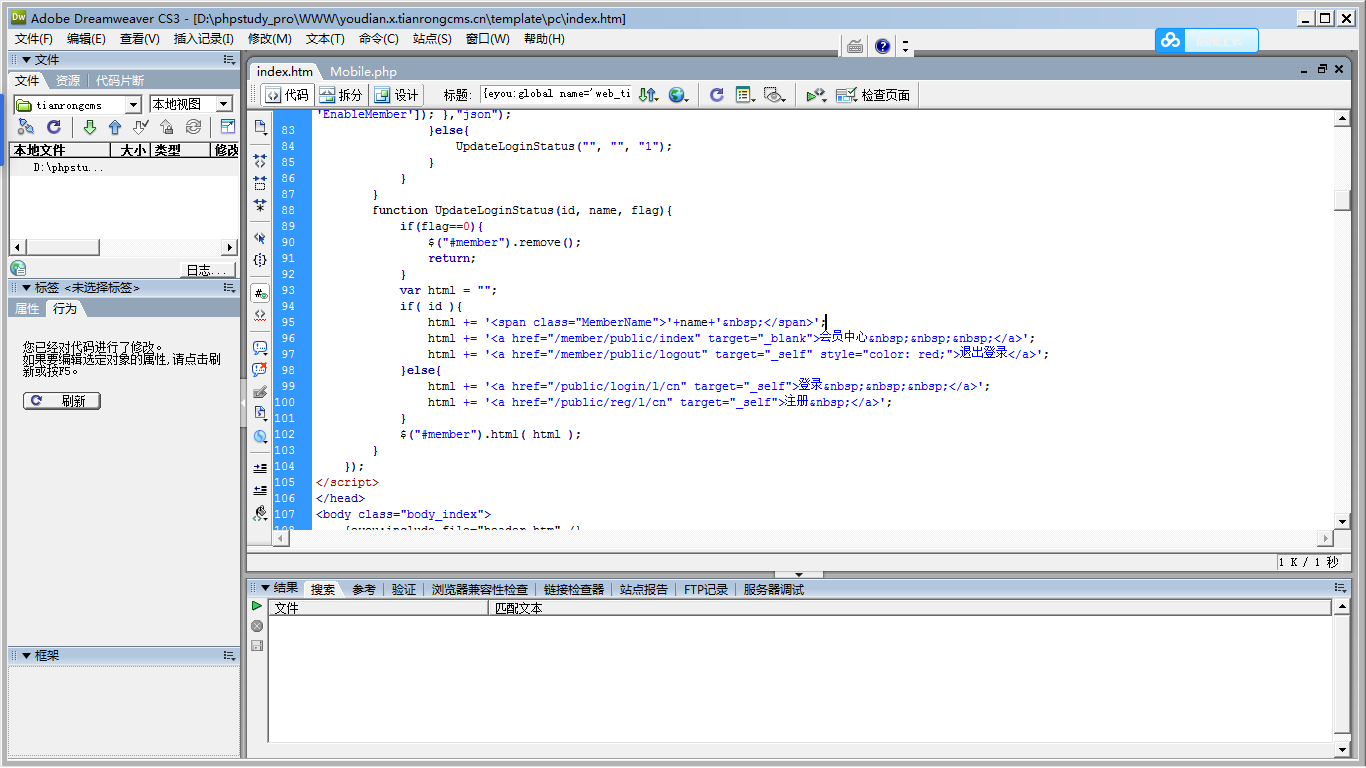Click the Refresh button in Tag panel

tap(62, 401)
